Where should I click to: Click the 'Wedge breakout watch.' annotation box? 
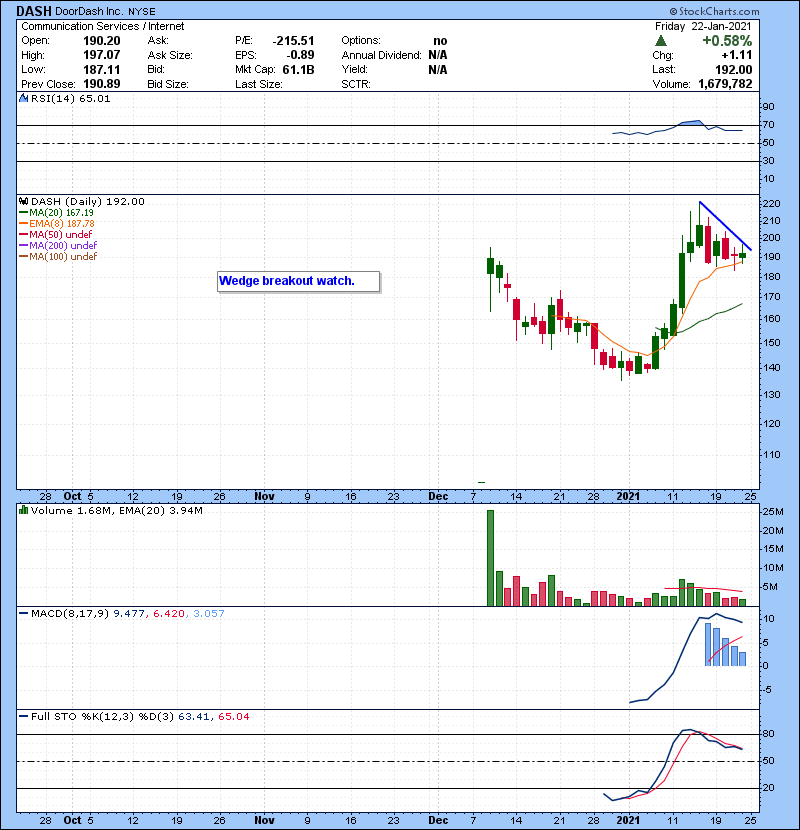point(298,281)
